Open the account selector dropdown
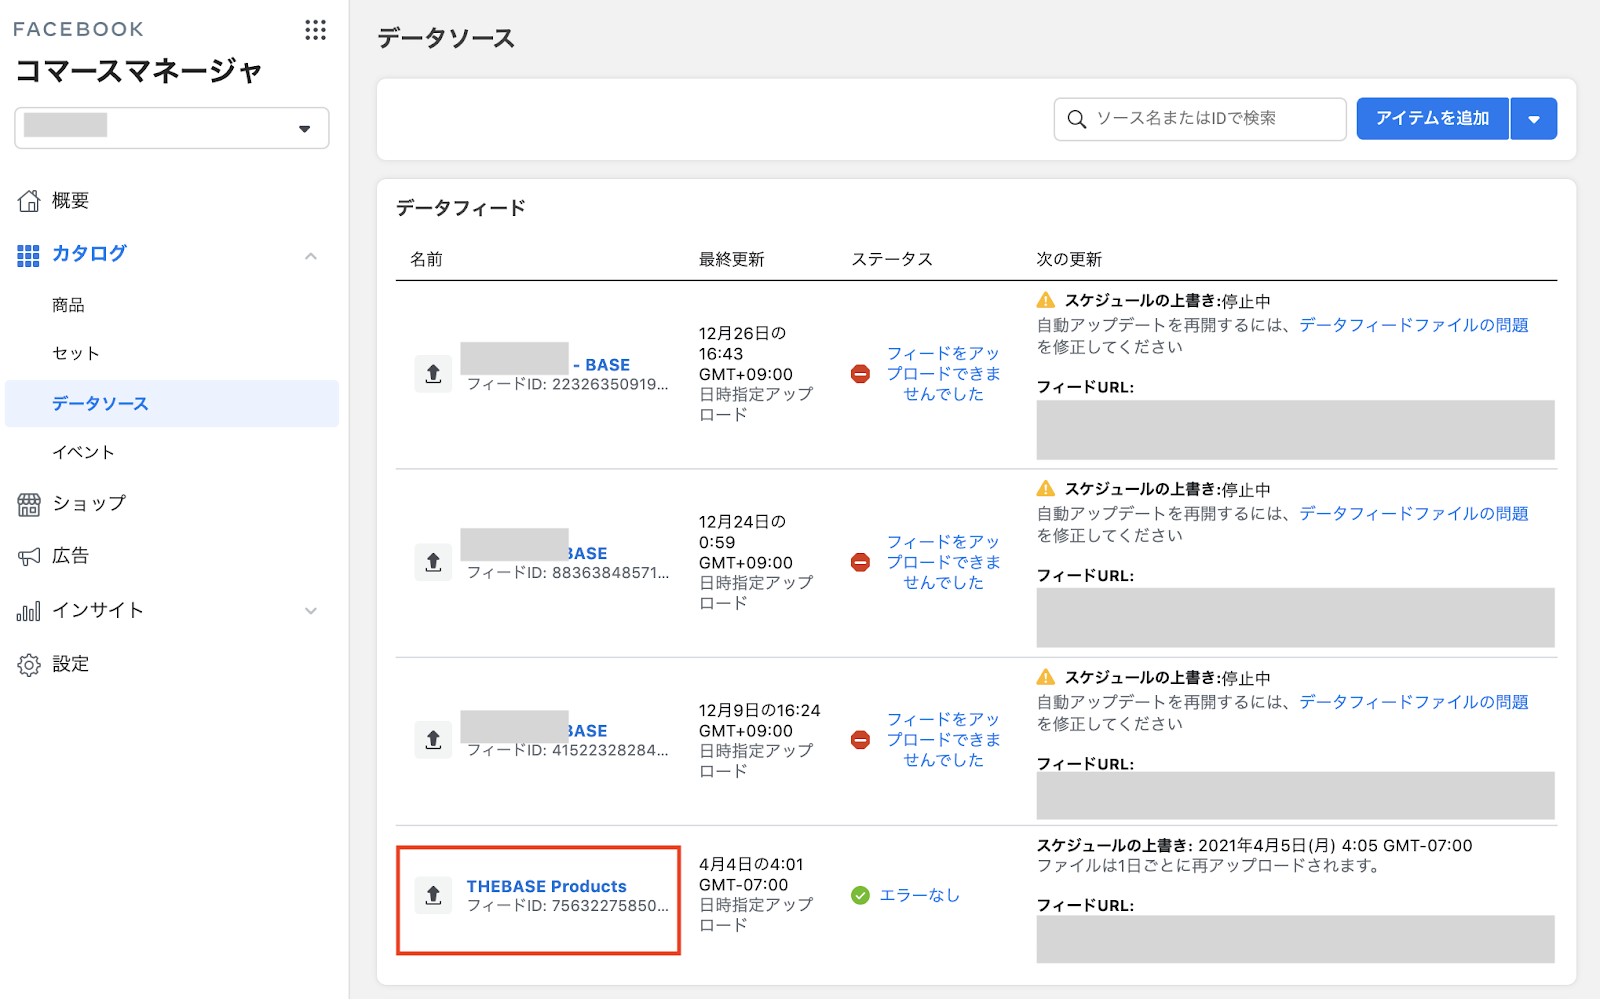This screenshot has height=999, width=1600. pos(172,128)
